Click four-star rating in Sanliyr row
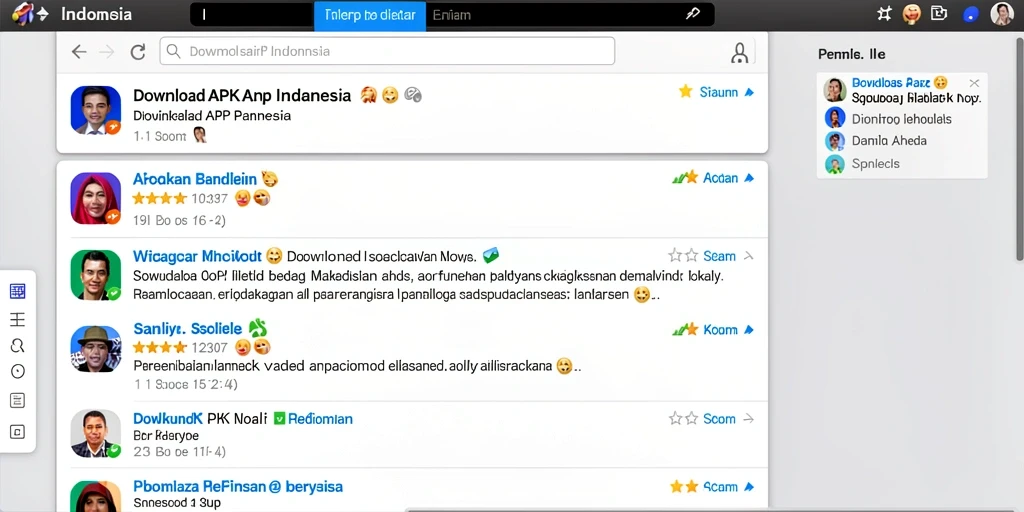 pyautogui.click(x=159, y=347)
